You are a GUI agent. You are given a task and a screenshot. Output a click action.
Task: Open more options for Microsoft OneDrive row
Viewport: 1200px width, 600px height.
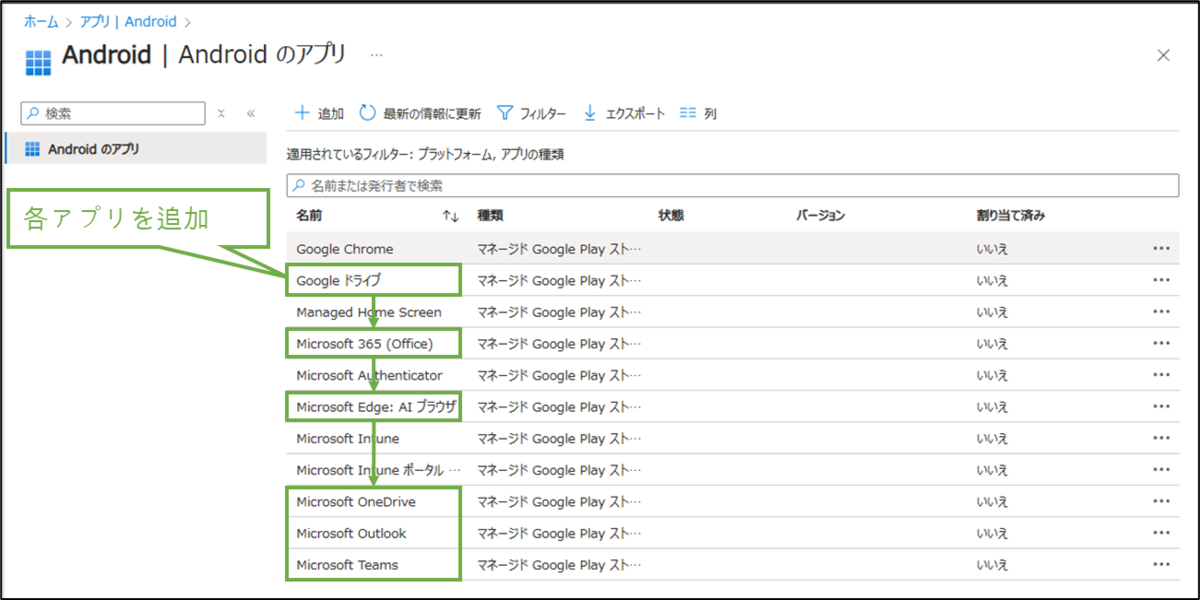coord(1161,502)
